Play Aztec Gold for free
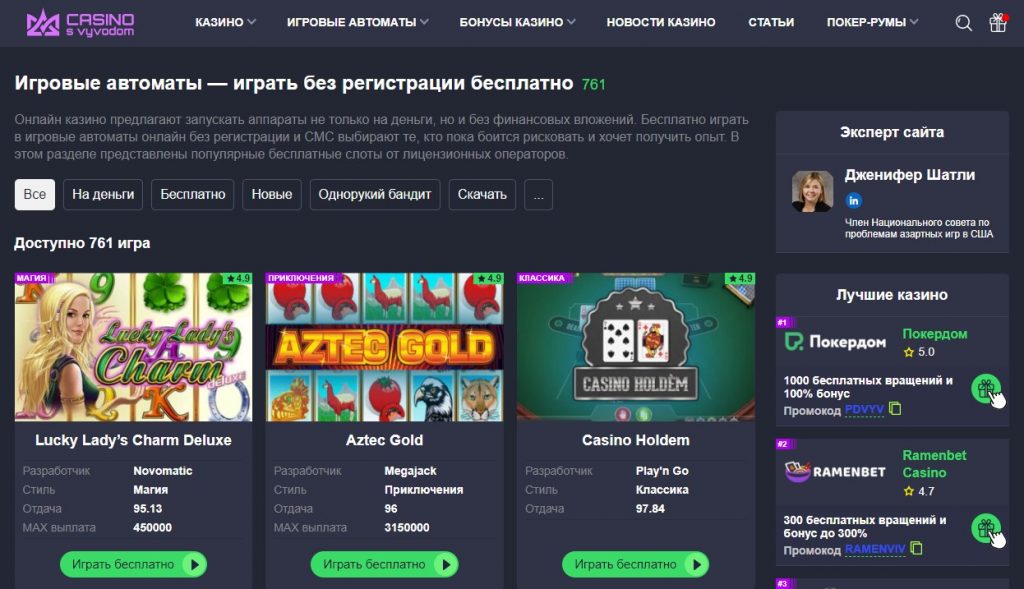The height and width of the screenshot is (589, 1024). click(x=385, y=564)
